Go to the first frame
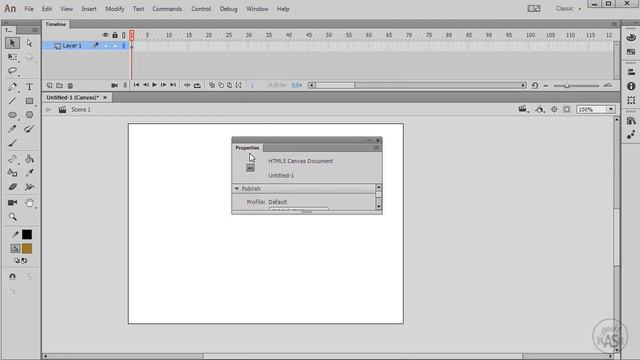 click(x=136, y=85)
